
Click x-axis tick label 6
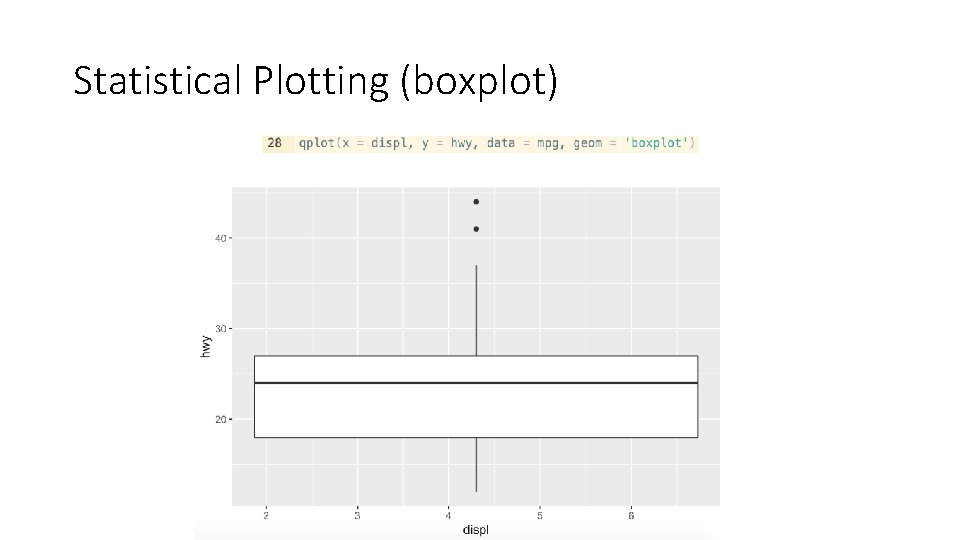[x=631, y=515]
